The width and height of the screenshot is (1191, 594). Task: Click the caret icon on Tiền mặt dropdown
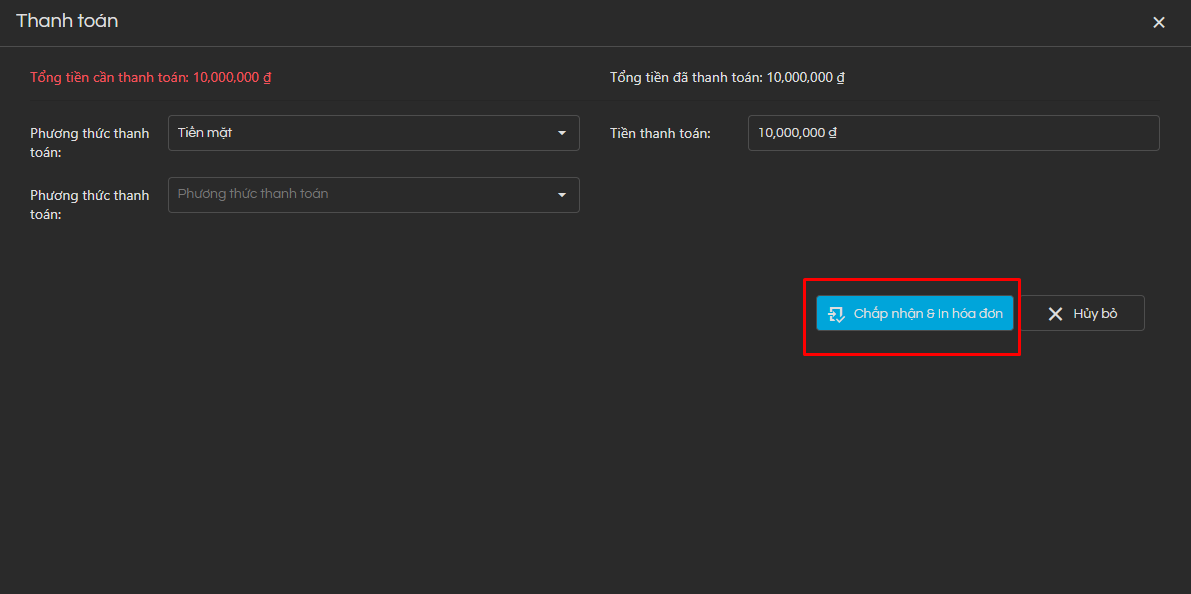562,133
